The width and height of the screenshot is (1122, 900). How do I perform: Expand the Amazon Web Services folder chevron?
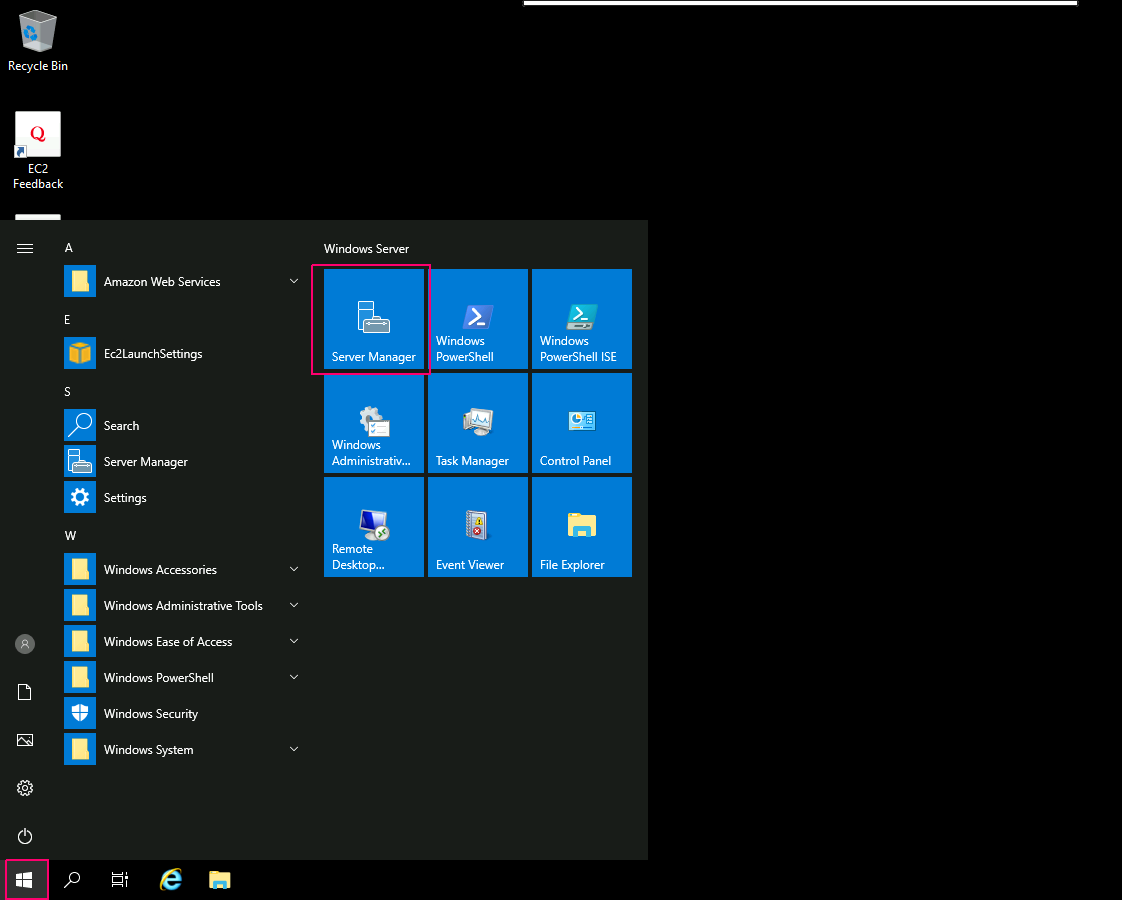pos(293,281)
